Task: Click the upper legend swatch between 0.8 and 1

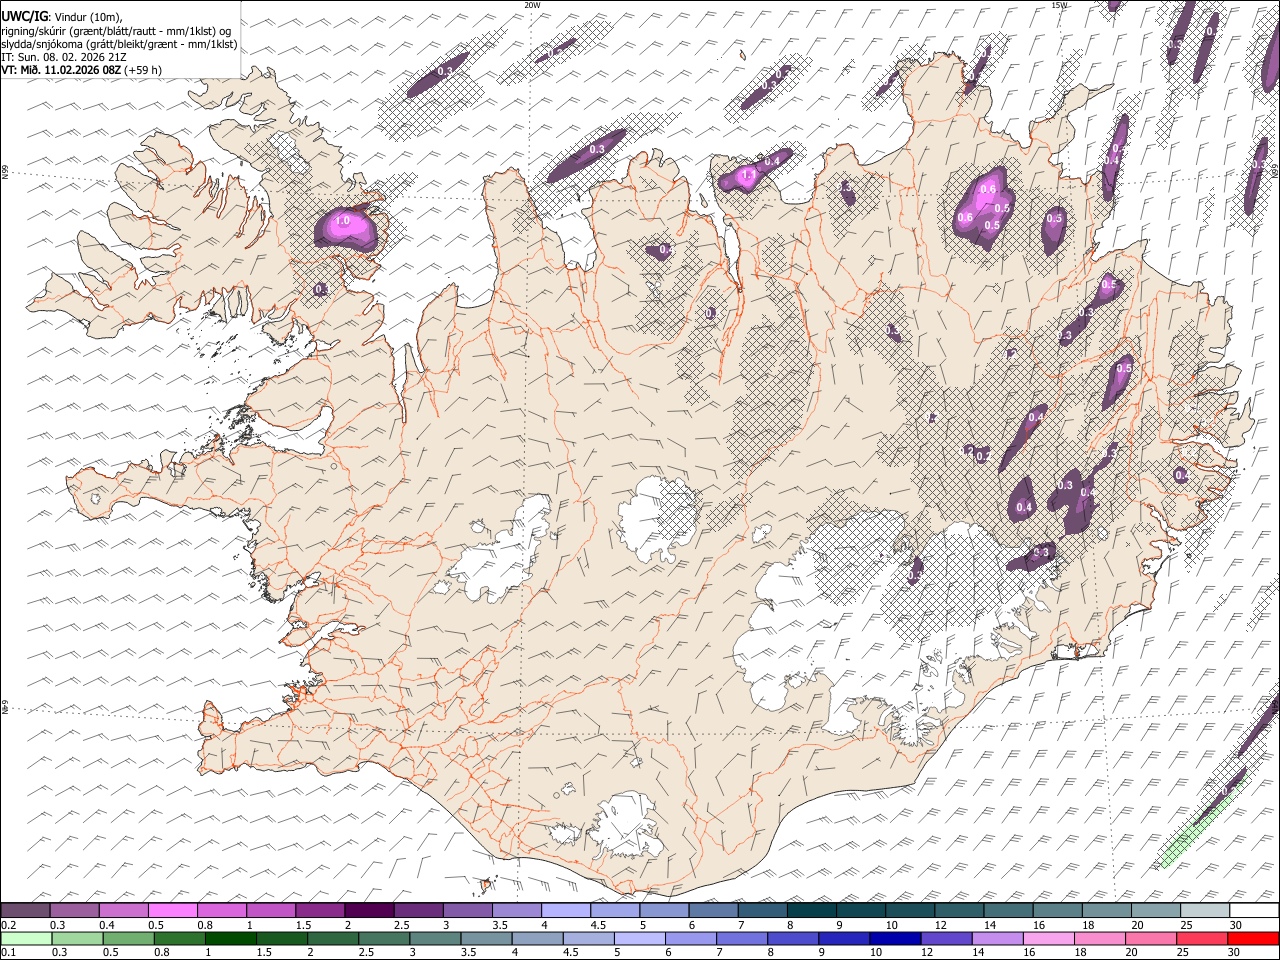Action: point(222,911)
